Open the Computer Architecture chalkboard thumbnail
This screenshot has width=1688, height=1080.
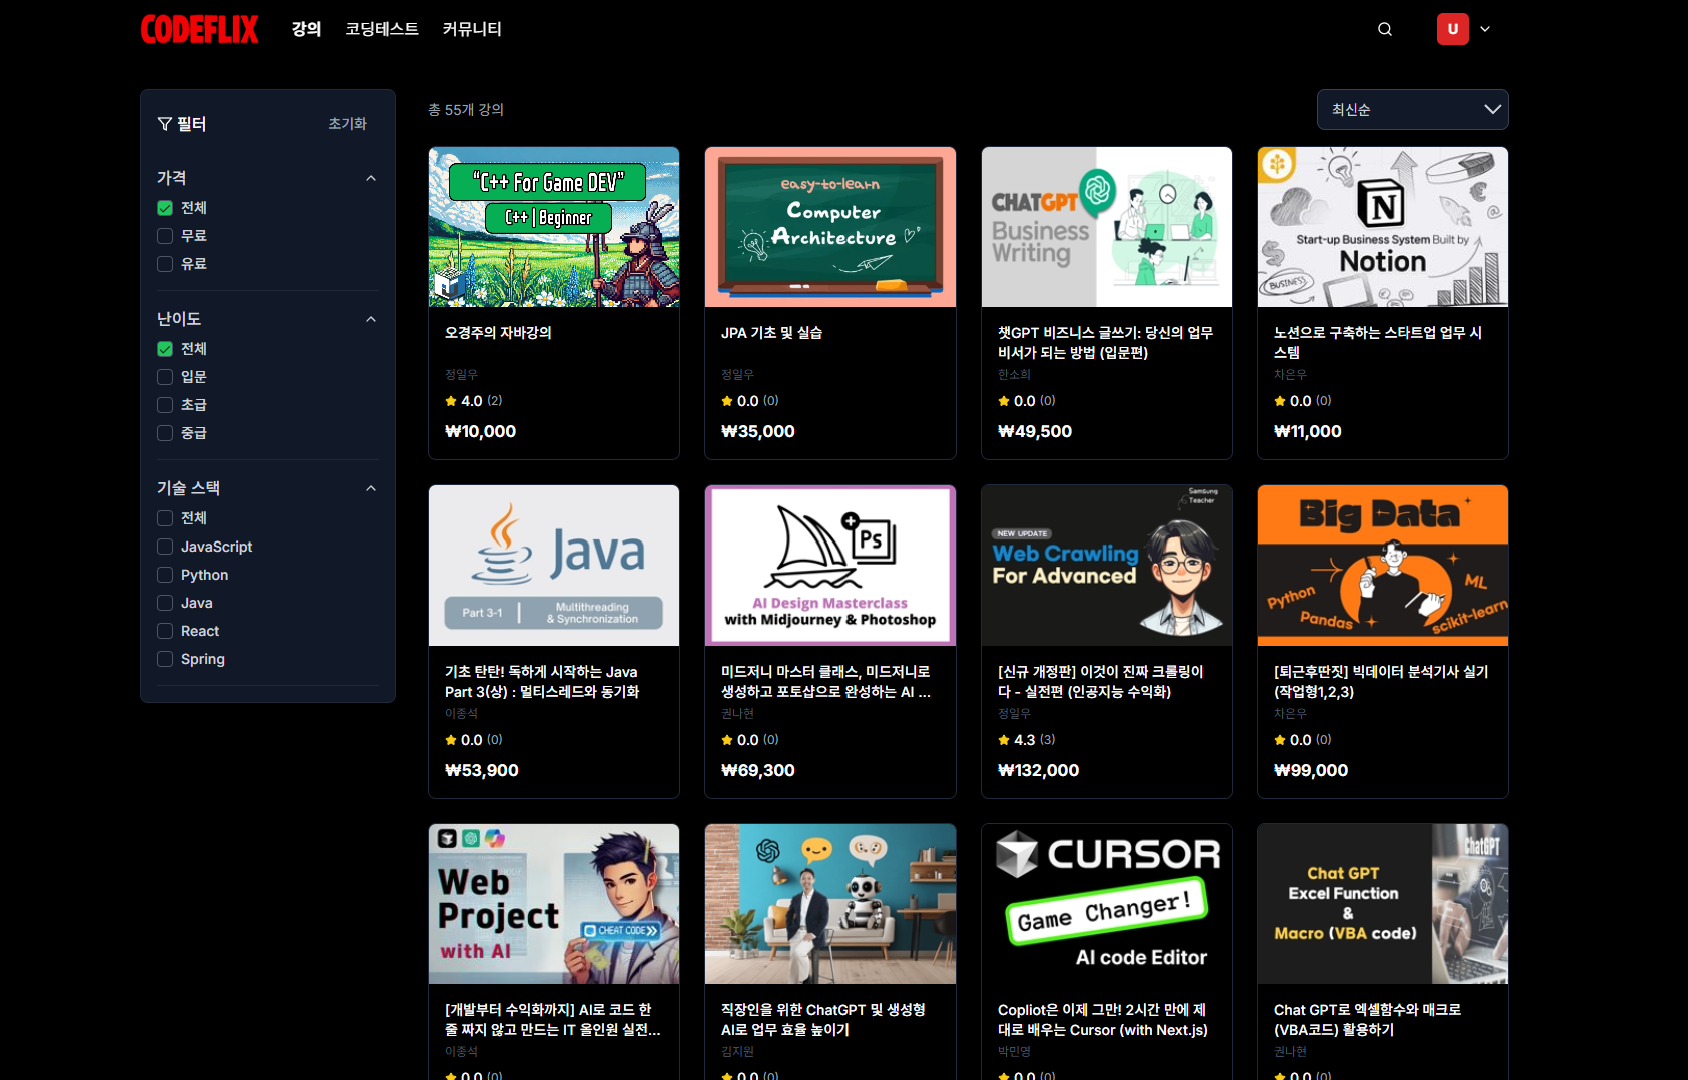(x=830, y=227)
